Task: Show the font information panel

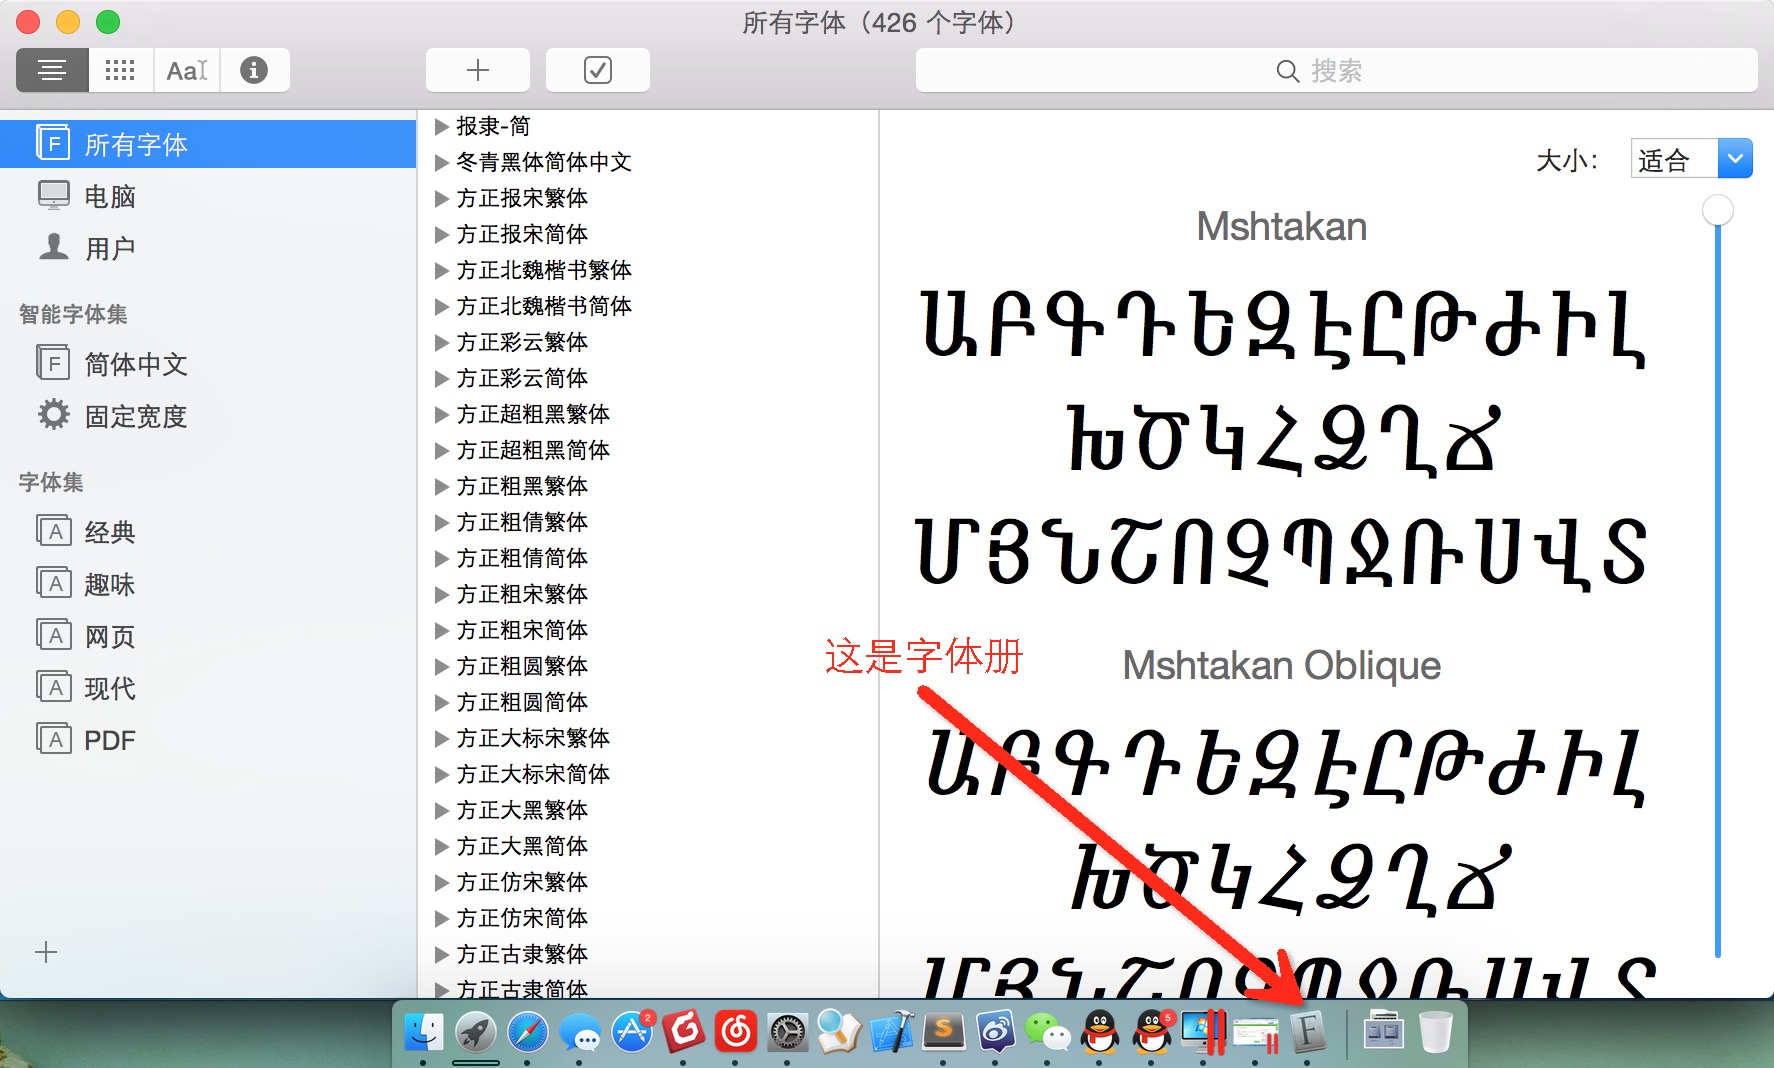Action: click(x=254, y=70)
